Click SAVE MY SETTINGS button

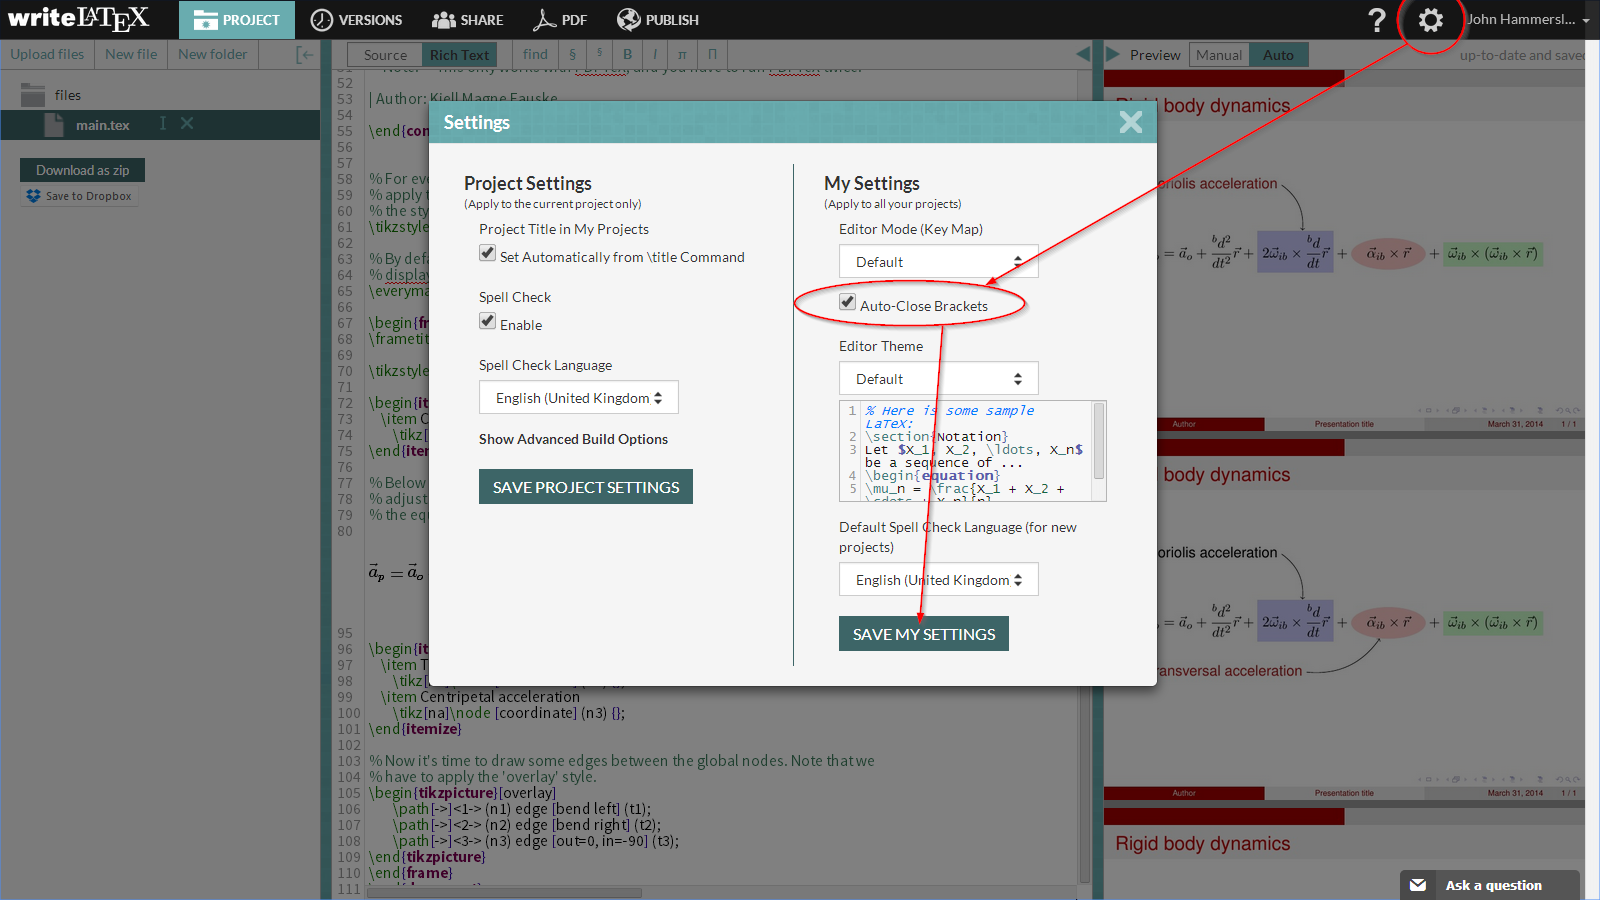click(x=923, y=633)
